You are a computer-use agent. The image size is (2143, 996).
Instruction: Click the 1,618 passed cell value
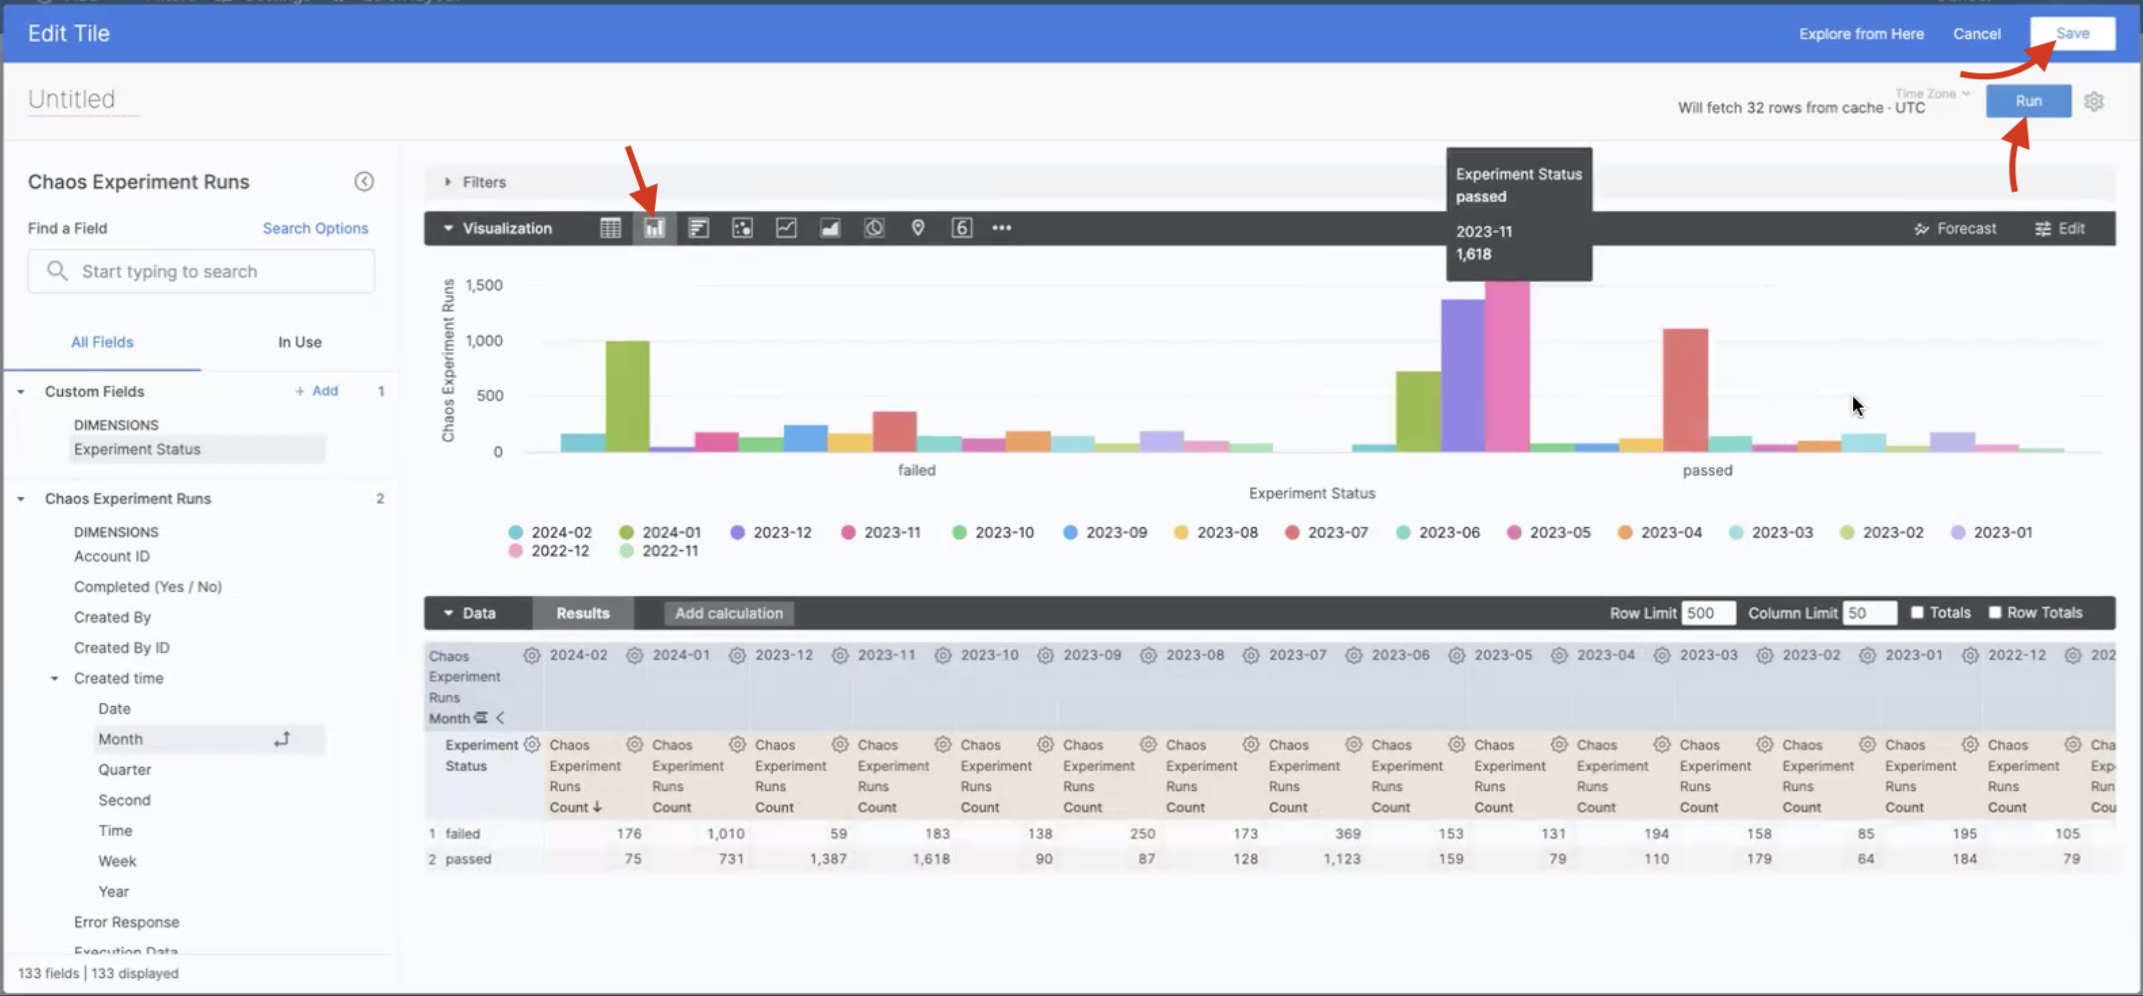pyautogui.click(x=930, y=858)
